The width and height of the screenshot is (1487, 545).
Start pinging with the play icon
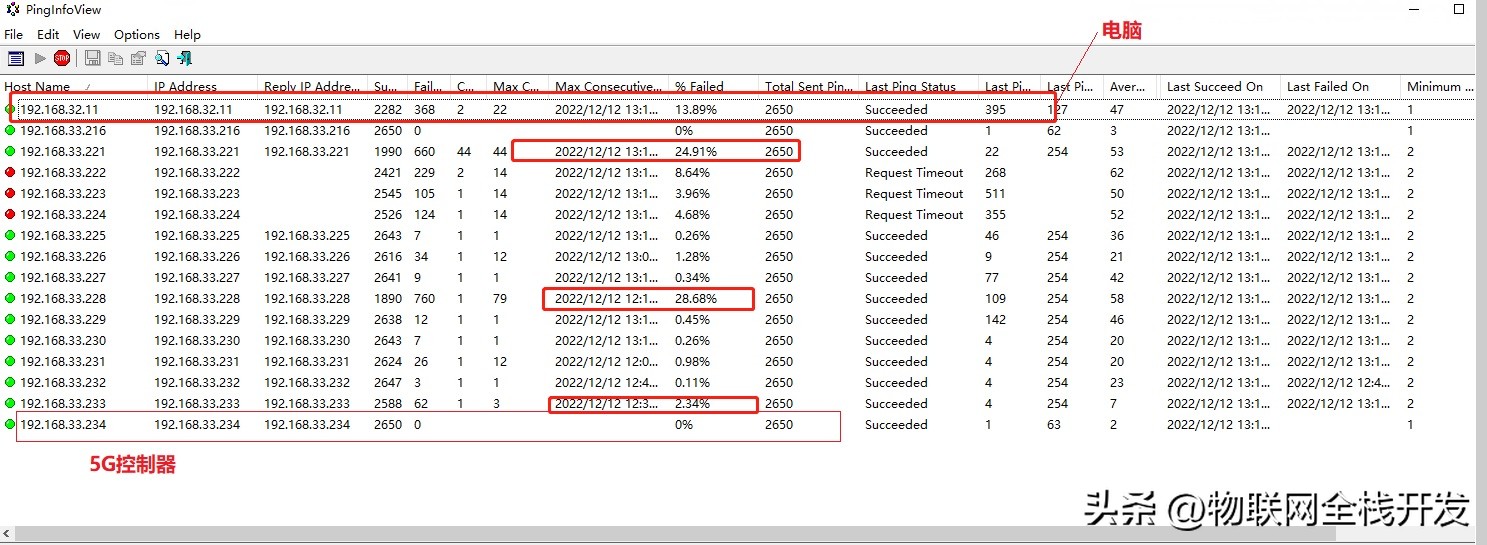(x=40, y=59)
